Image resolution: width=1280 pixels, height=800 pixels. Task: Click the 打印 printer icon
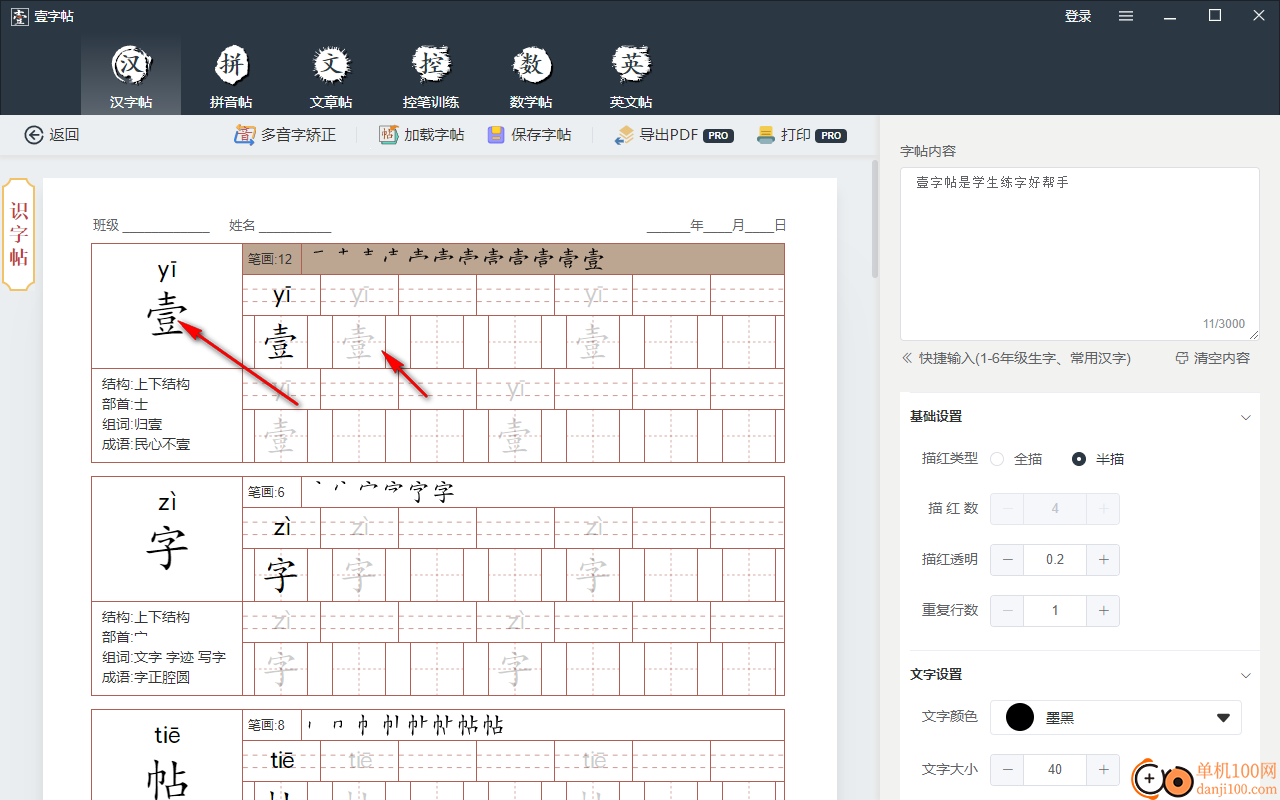coord(766,135)
